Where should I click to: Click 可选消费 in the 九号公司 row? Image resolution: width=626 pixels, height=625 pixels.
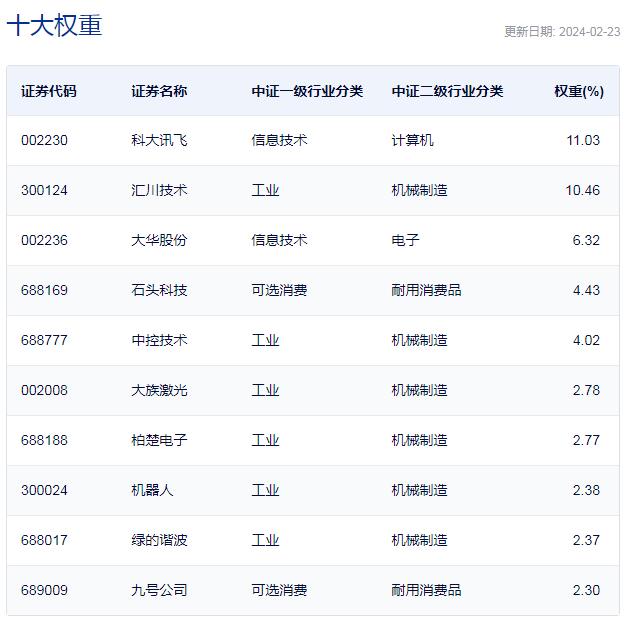click(x=279, y=590)
